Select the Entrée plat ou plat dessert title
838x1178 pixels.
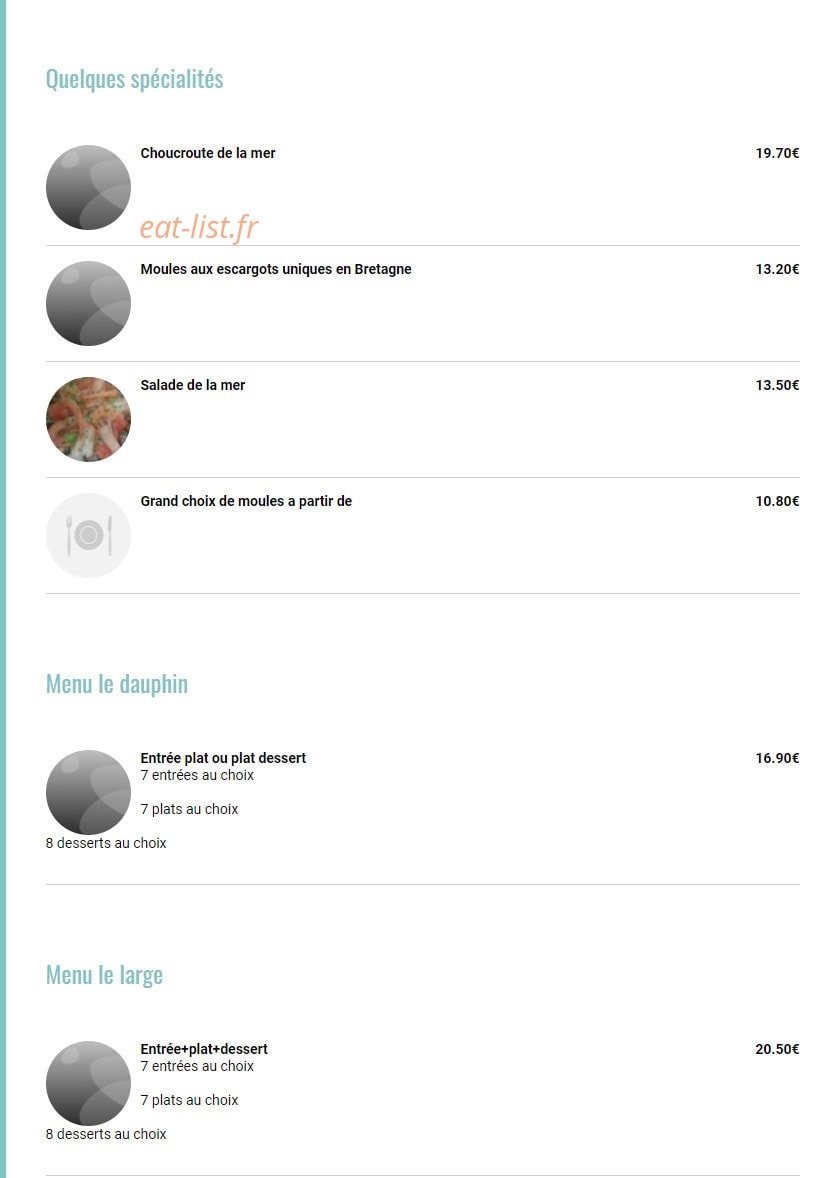pyautogui.click(x=223, y=758)
